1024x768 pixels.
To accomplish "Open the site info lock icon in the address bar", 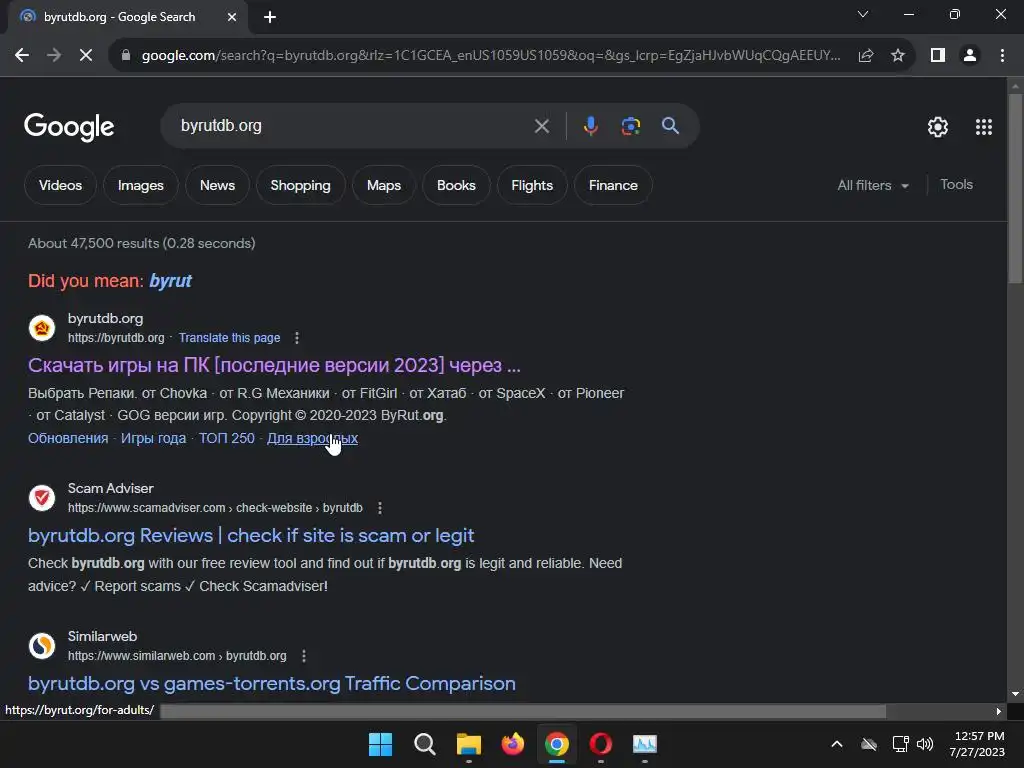I will click(x=126, y=56).
